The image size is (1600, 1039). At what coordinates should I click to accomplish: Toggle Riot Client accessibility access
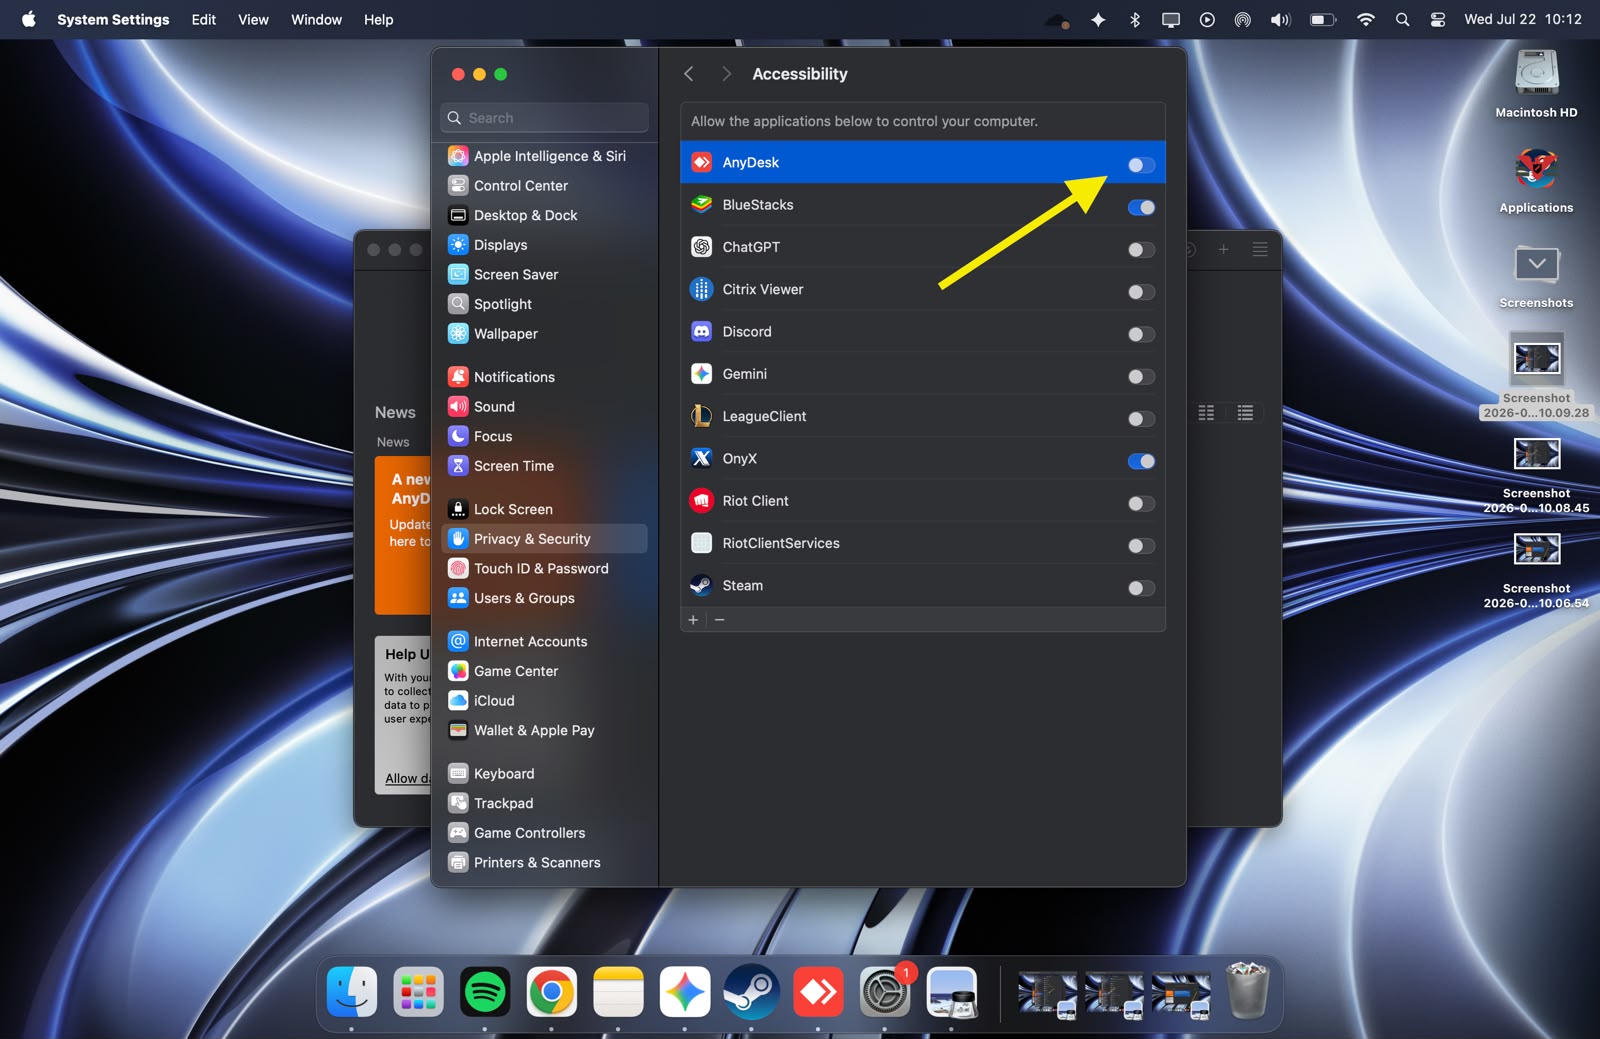tap(1141, 504)
